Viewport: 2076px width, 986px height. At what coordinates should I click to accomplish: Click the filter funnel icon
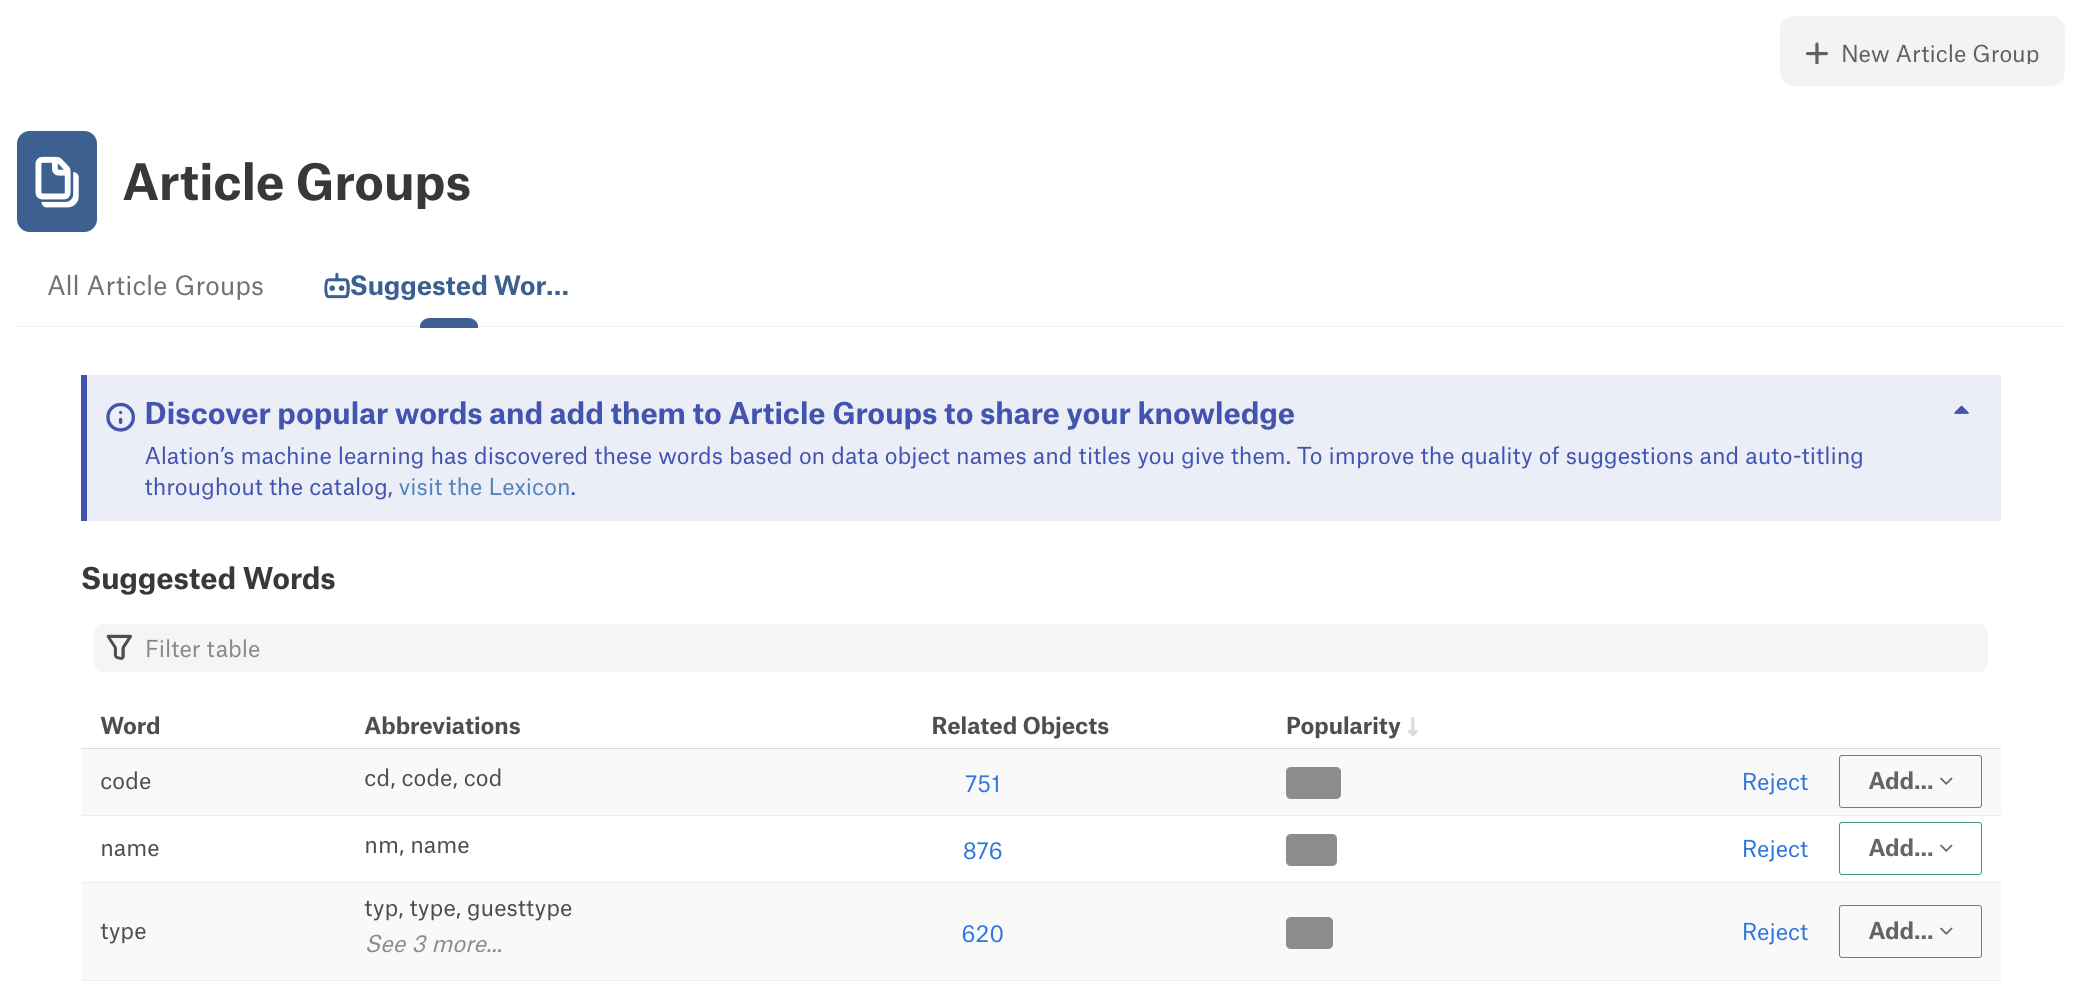click(x=119, y=648)
